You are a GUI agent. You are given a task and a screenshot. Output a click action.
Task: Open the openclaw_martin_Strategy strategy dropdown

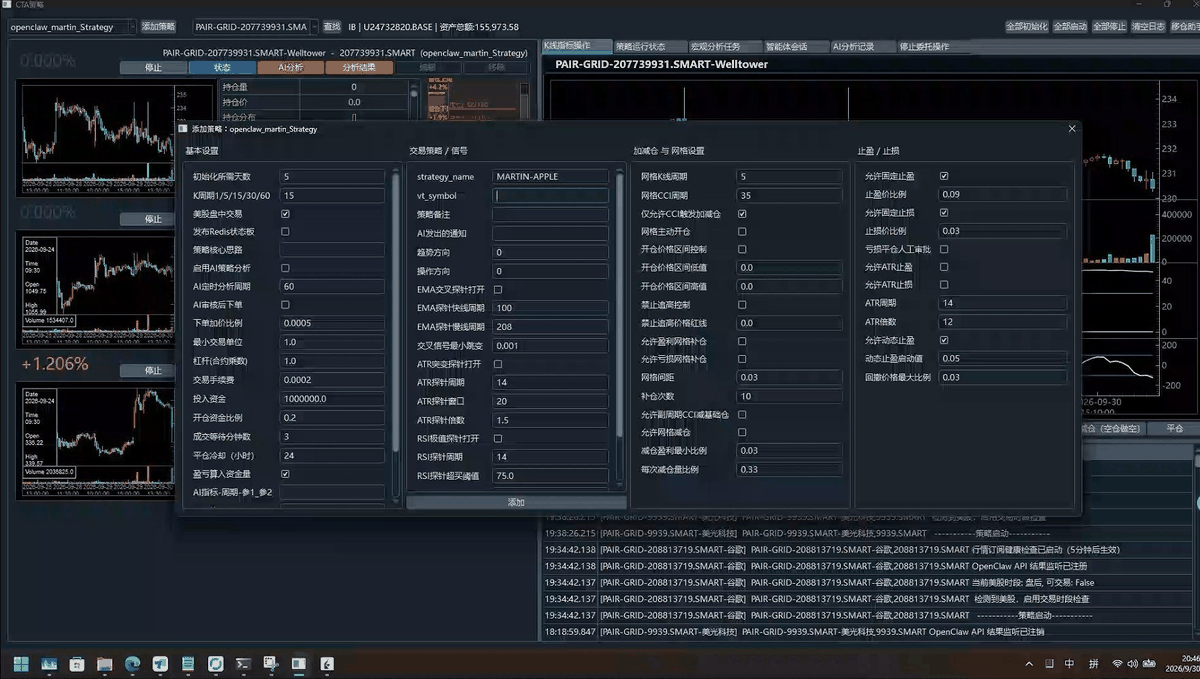[70, 26]
